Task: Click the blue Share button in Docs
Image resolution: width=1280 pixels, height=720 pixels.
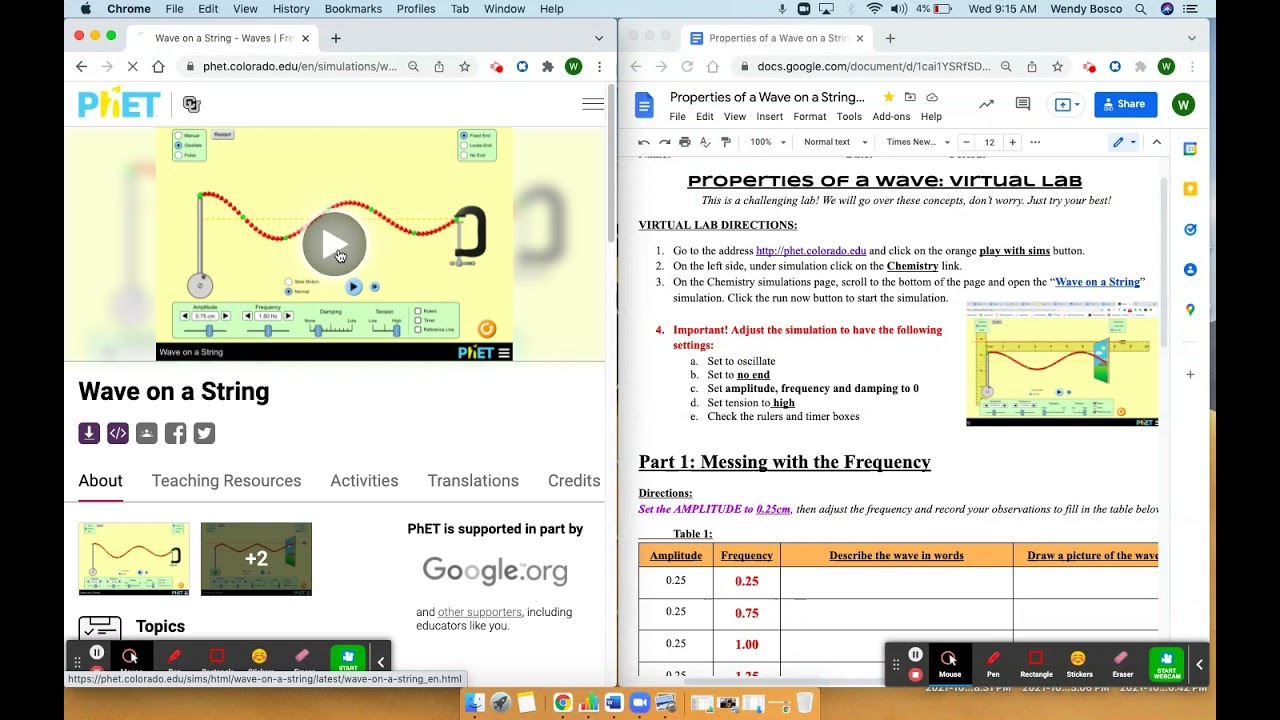Action: pos(1125,104)
